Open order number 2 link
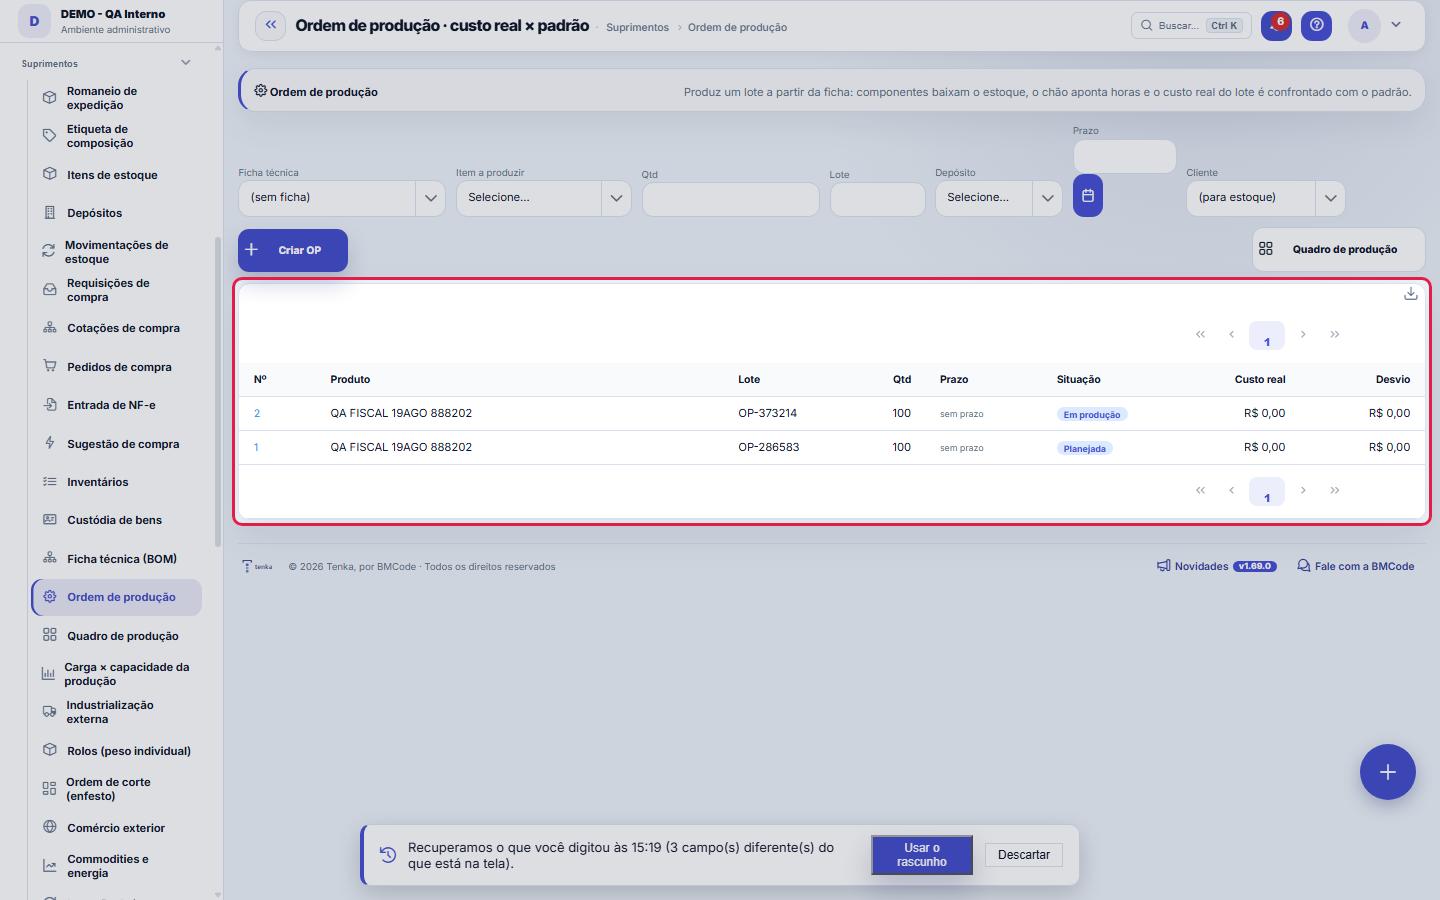 coord(257,414)
